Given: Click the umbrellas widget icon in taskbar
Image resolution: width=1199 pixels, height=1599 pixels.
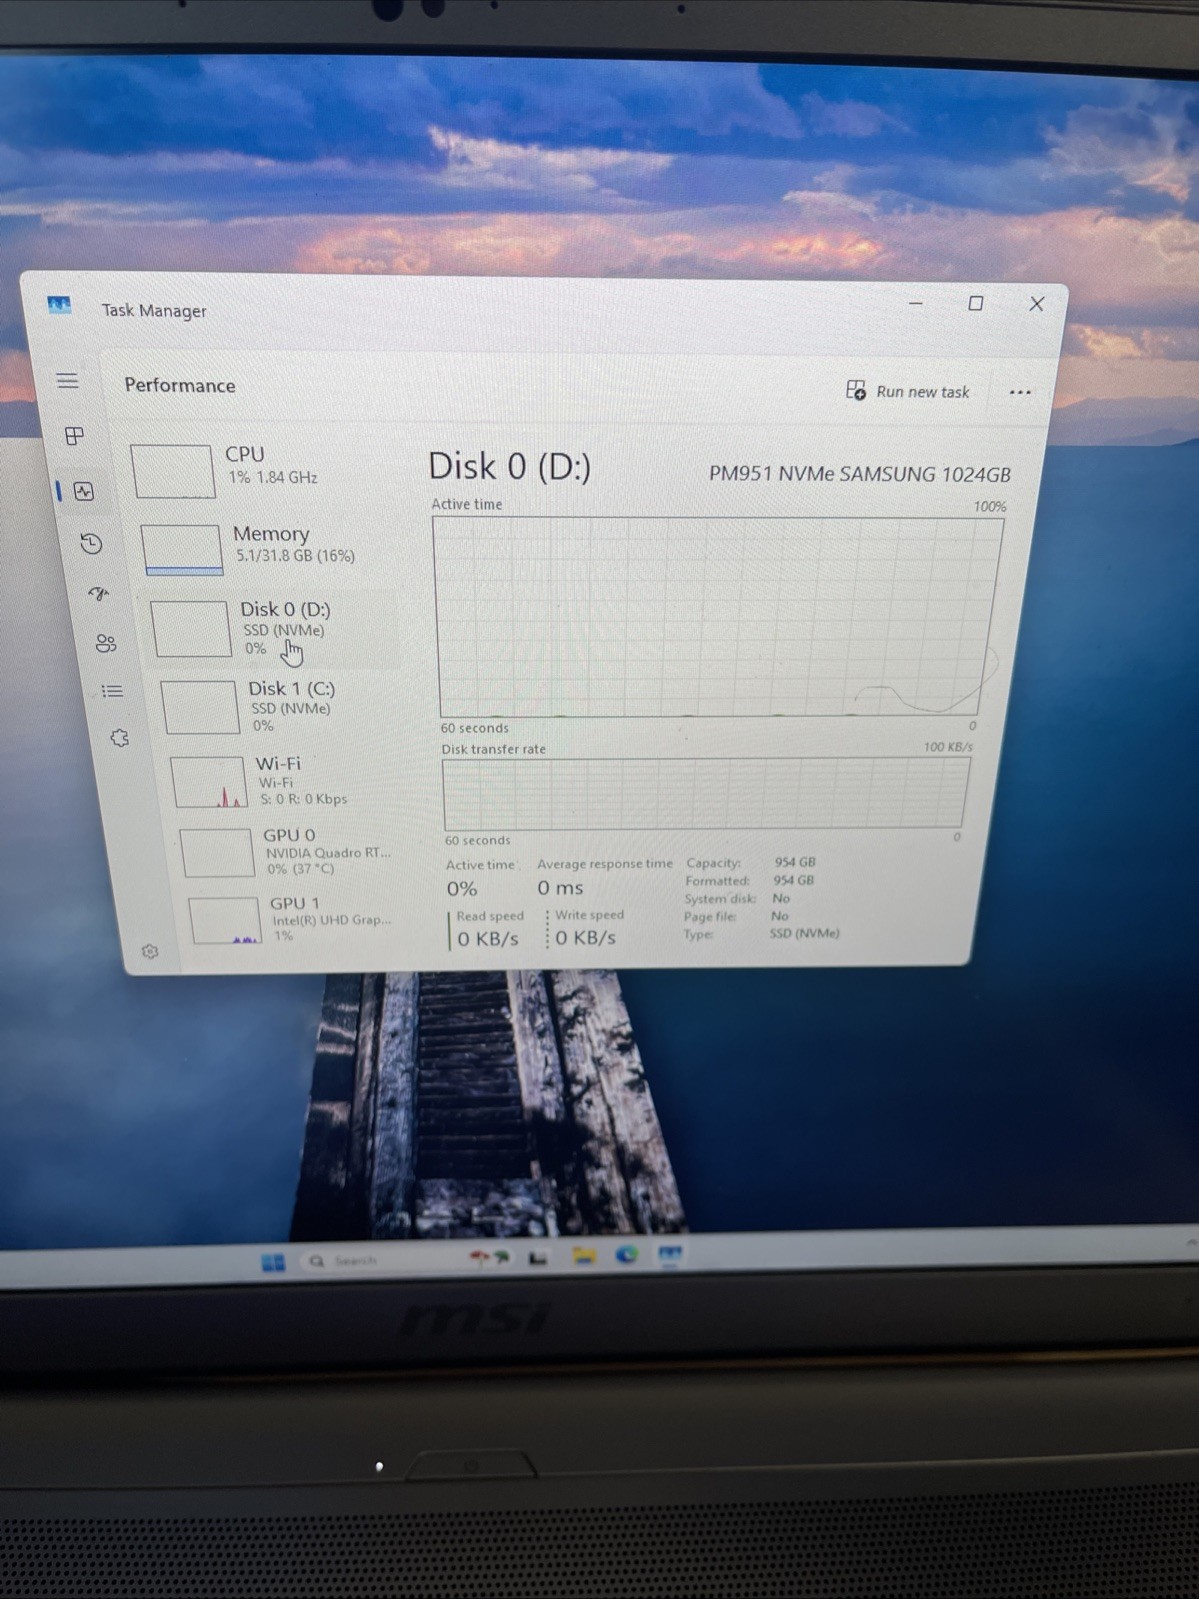Looking at the screenshot, I should click(x=489, y=1258).
